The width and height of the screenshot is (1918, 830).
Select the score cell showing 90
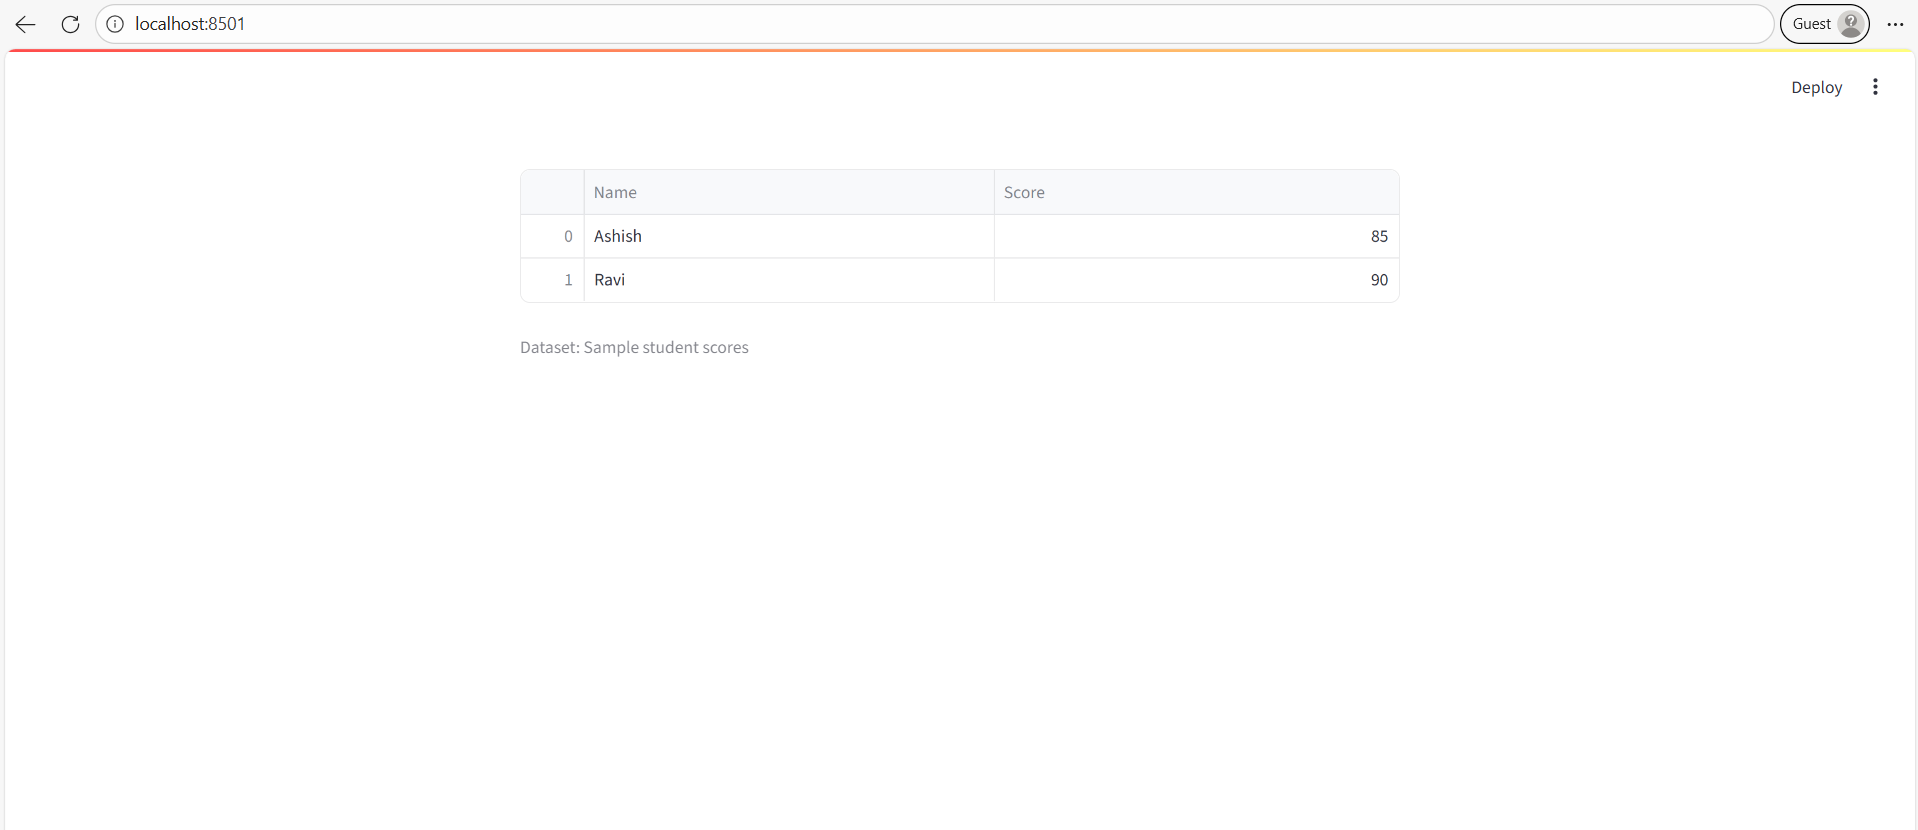(x=1196, y=280)
